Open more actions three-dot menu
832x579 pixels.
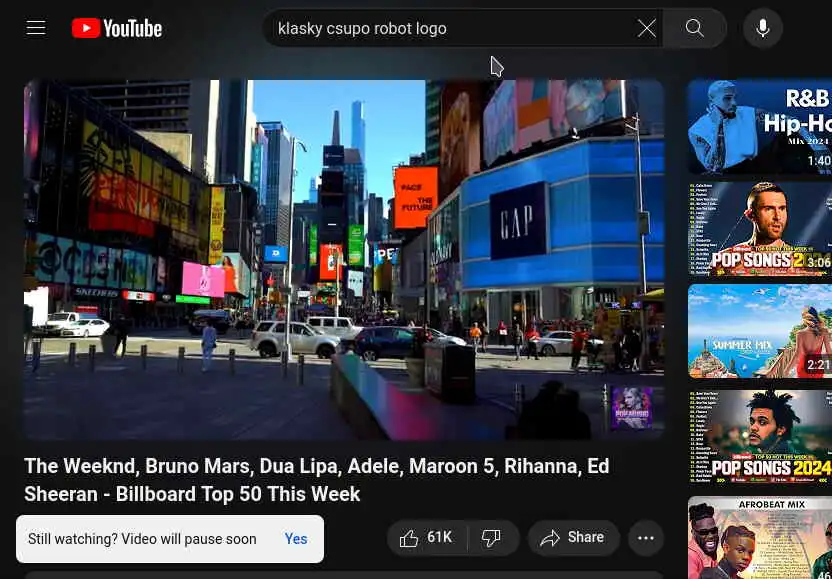646,538
